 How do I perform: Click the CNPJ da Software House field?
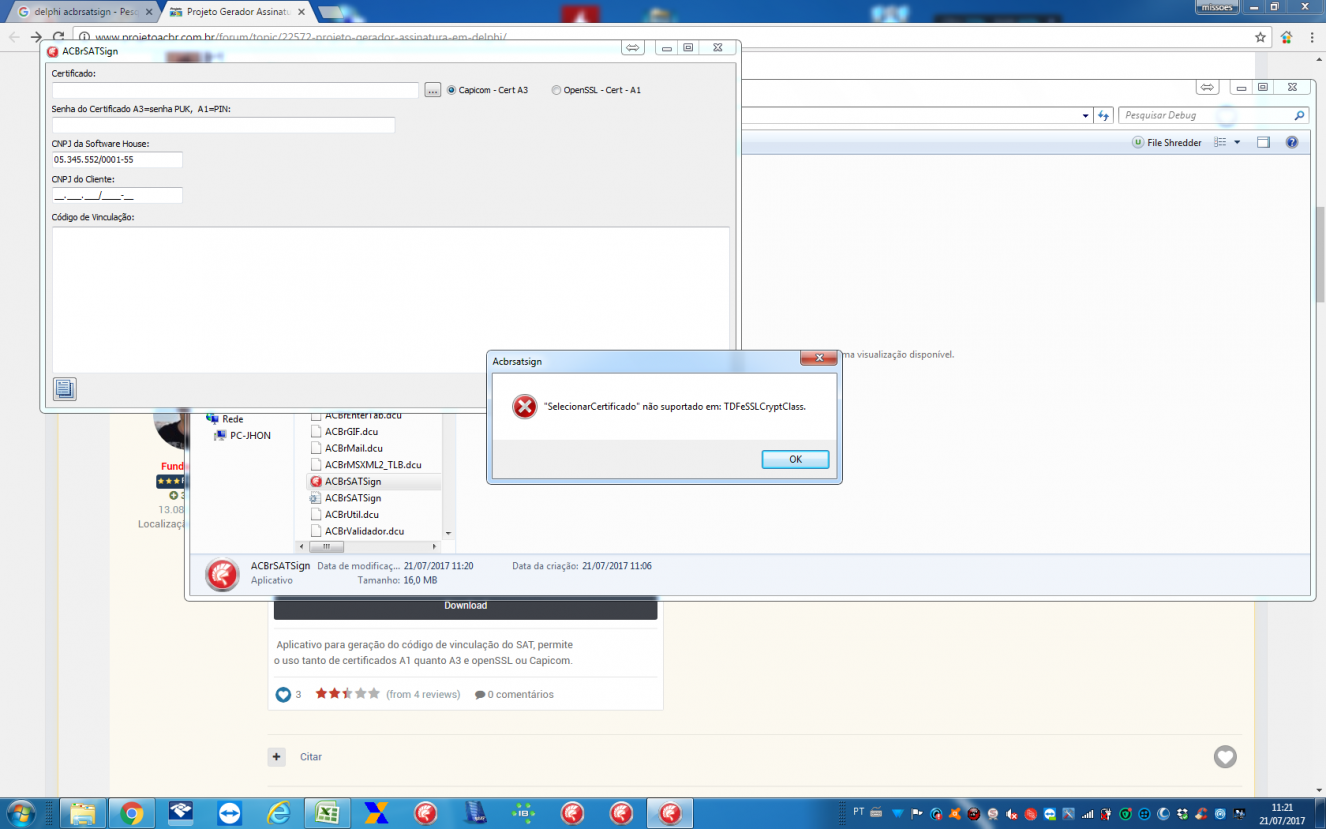click(x=117, y=160)
